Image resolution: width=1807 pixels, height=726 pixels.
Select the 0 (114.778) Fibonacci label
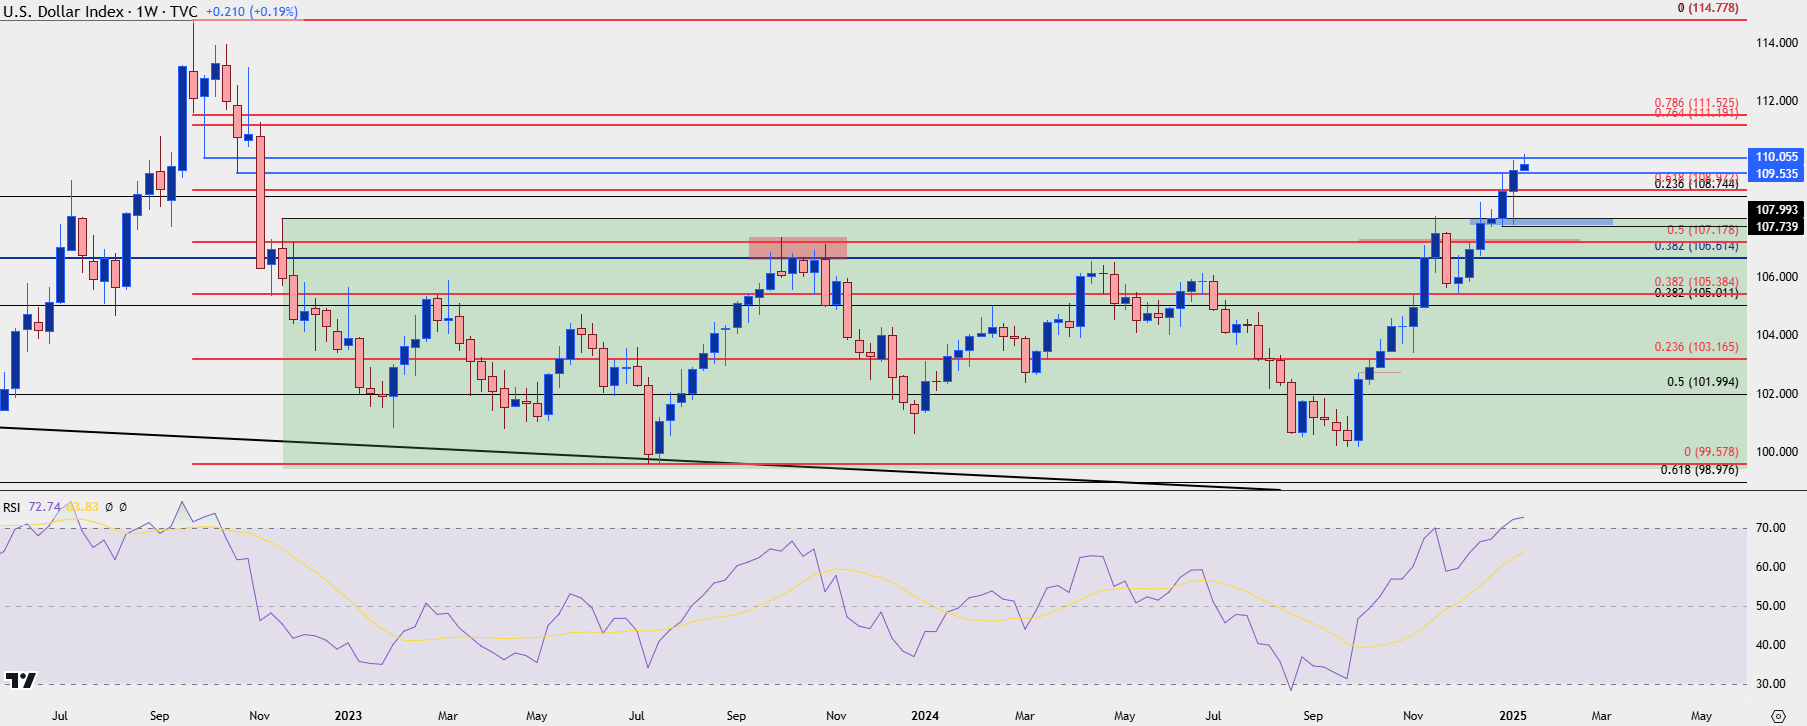pyautogui.click(x=1708, y=8)
